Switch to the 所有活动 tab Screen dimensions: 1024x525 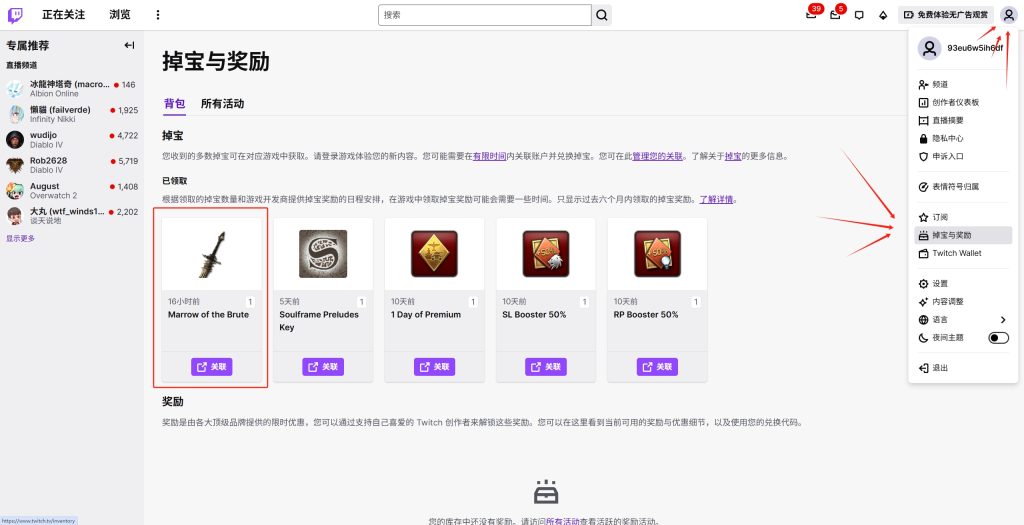coord(222,103)
